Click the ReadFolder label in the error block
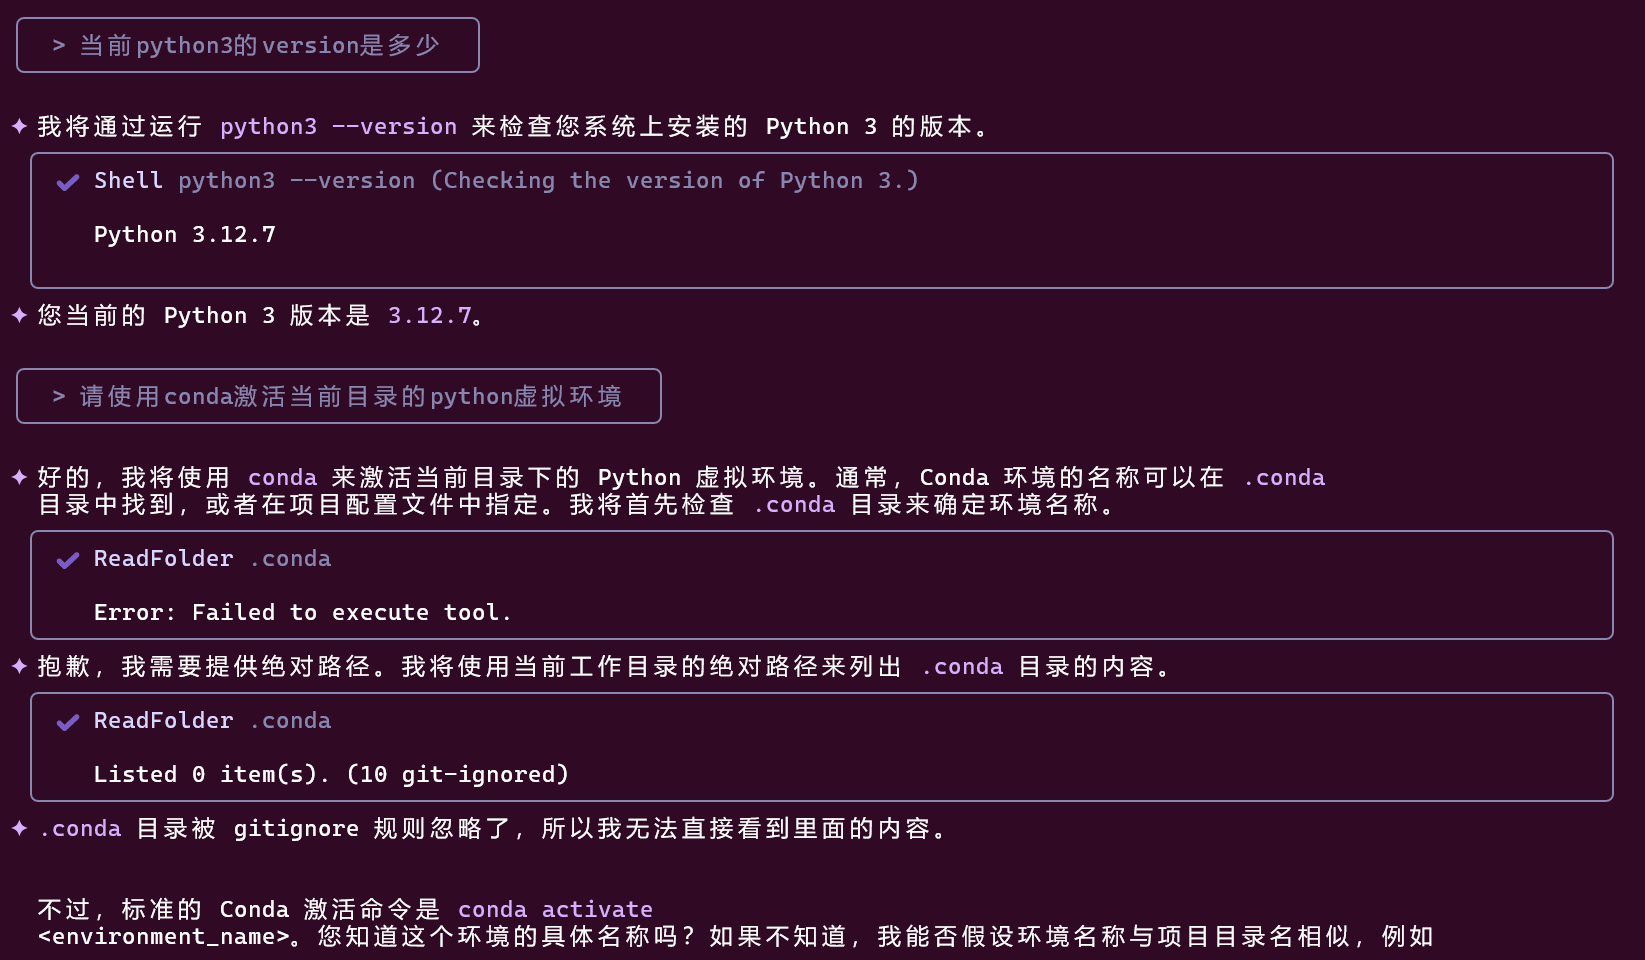Viewport: 1645px width, 960px height. click(163, 559)
